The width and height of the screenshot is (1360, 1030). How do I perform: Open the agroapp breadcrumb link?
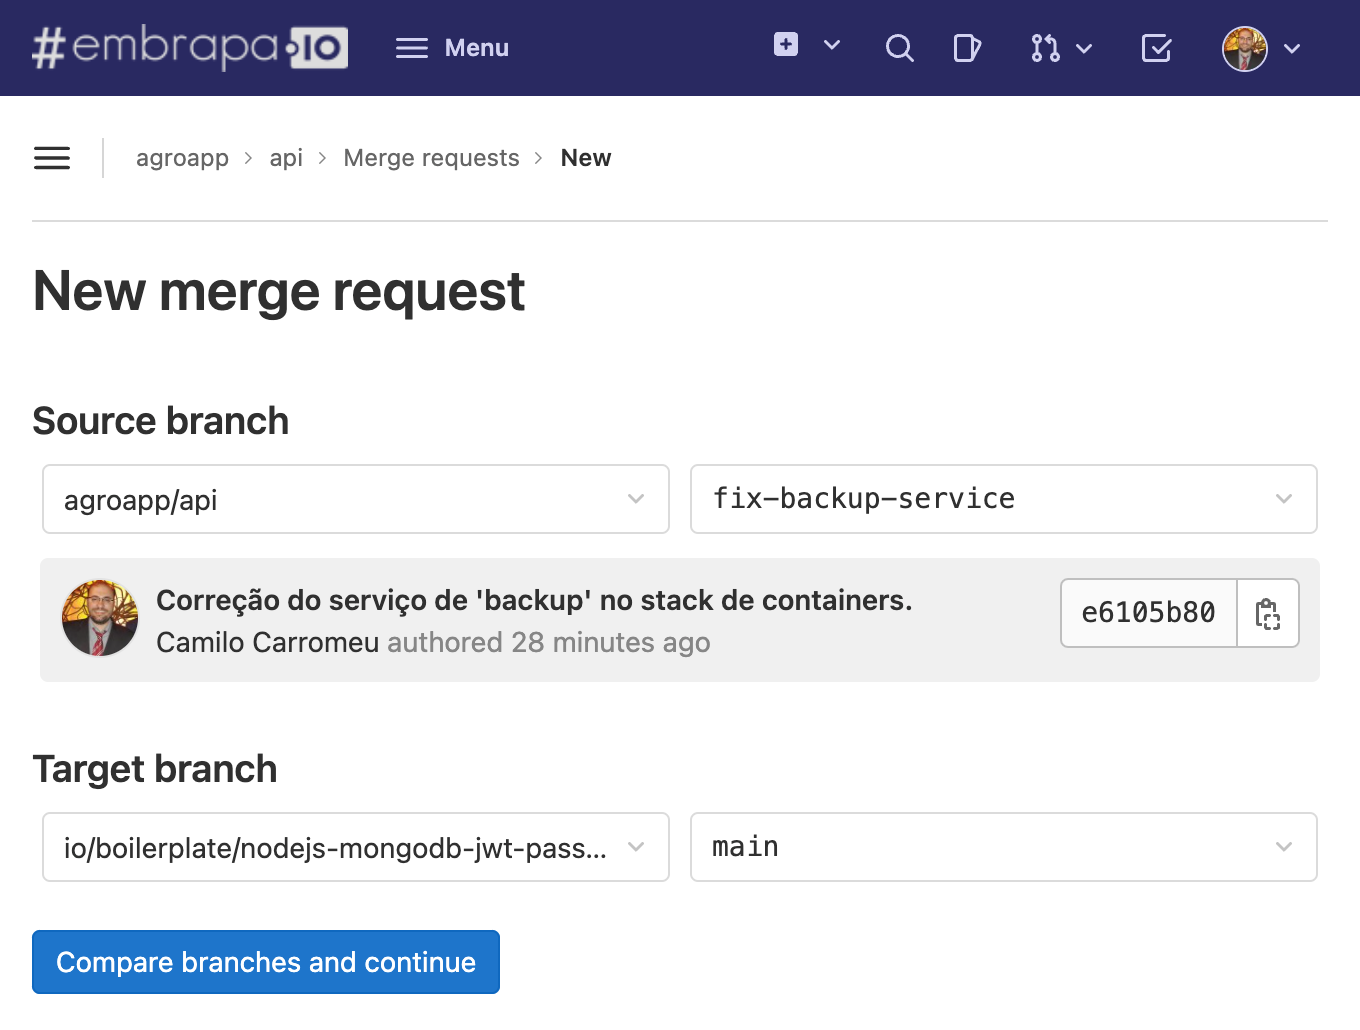182,158
